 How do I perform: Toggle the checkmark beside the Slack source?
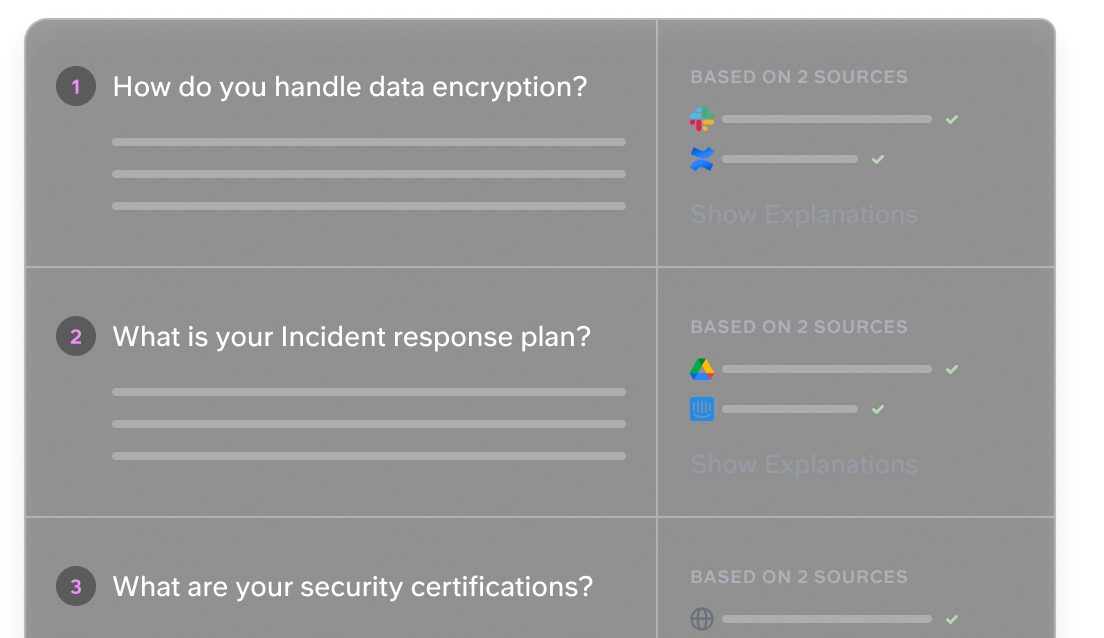click(952, 120)
